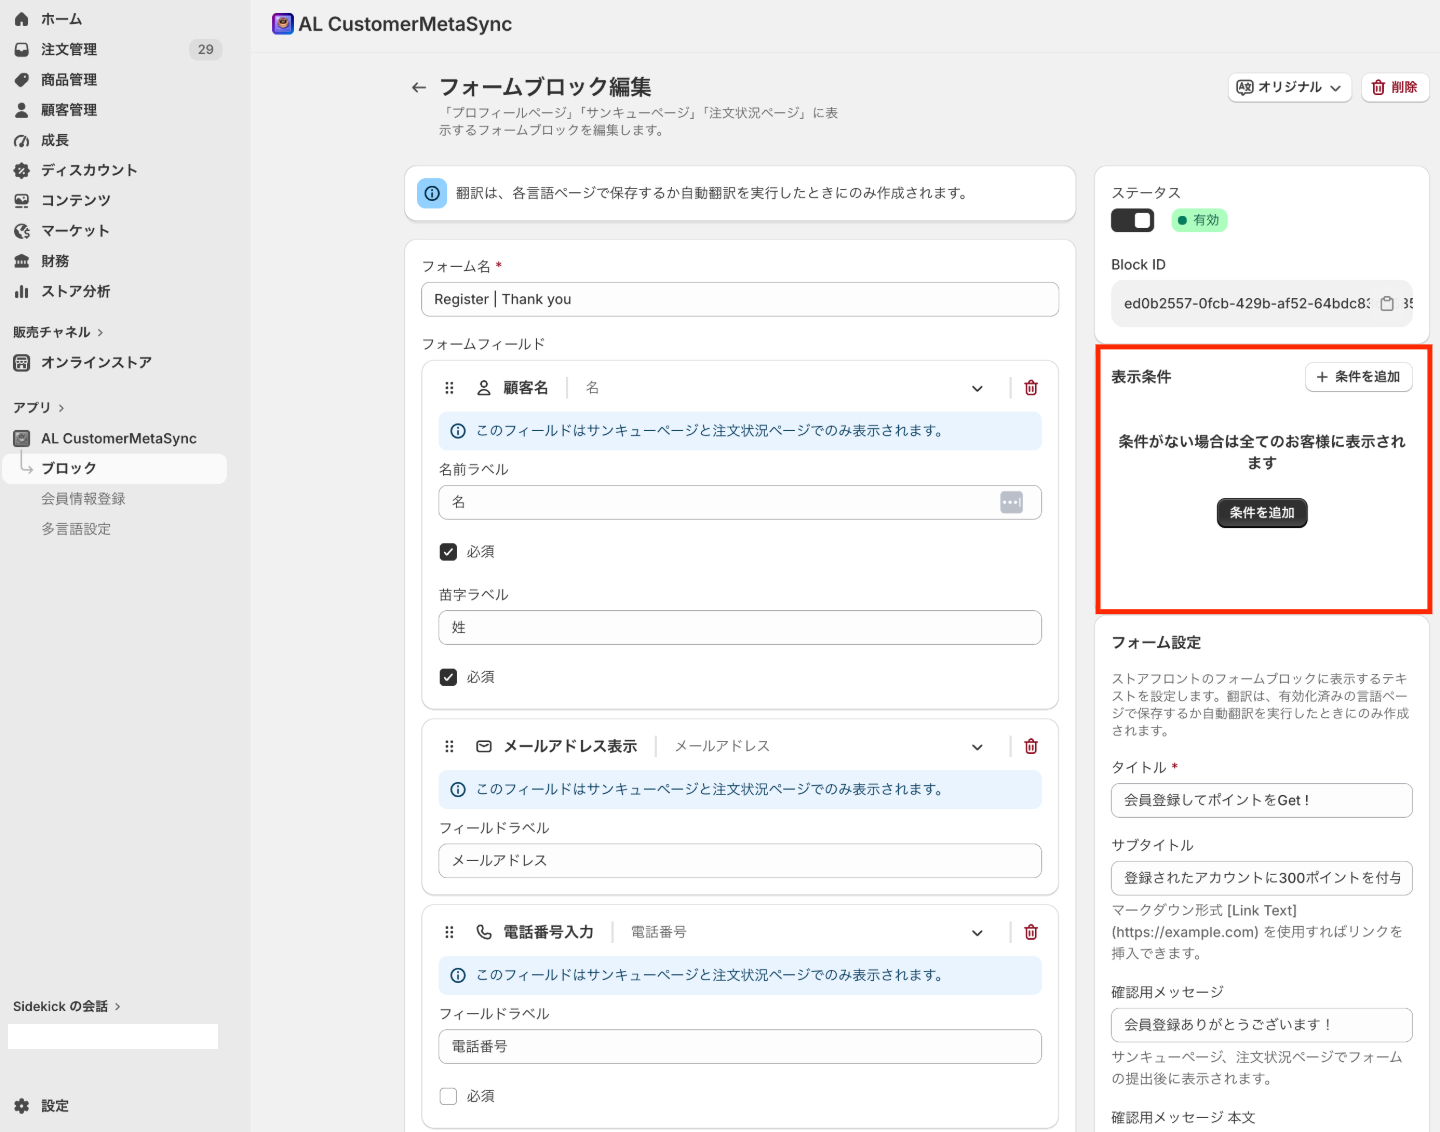This screenshot has width=1440, height=1132.
Task: Uncheck 必須 under 苗字ラベル
Action: 448,678
